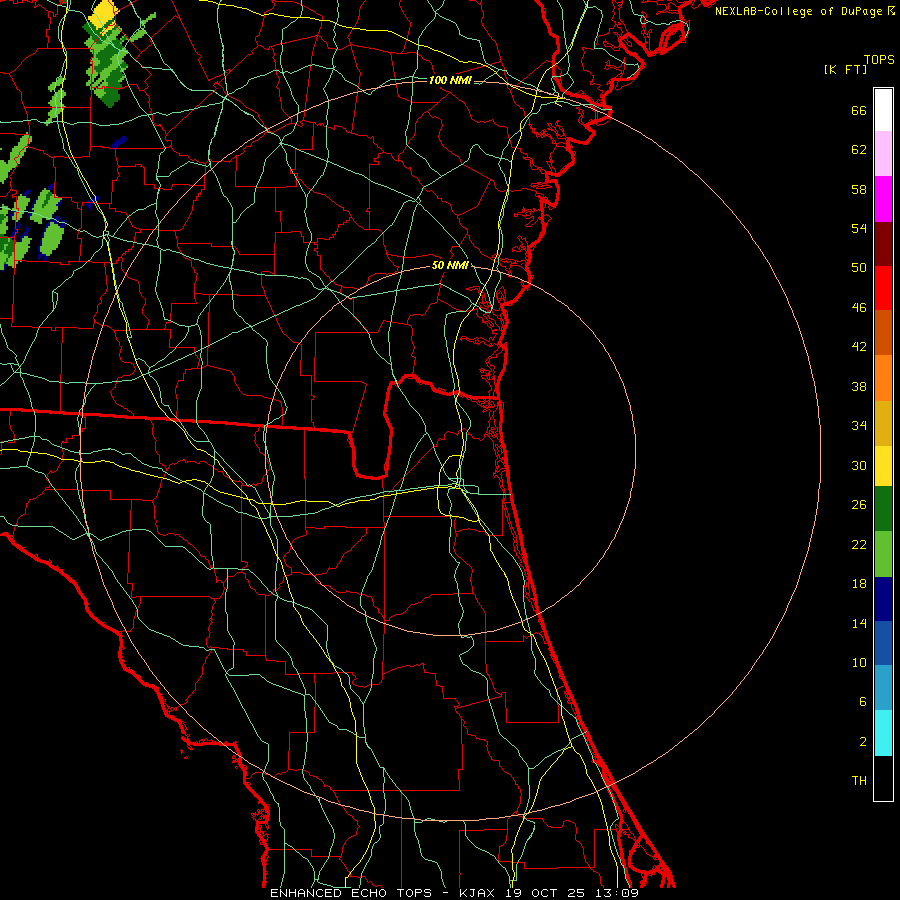
Task: Select the cyan legend swatch
Action: pos(883,733)
